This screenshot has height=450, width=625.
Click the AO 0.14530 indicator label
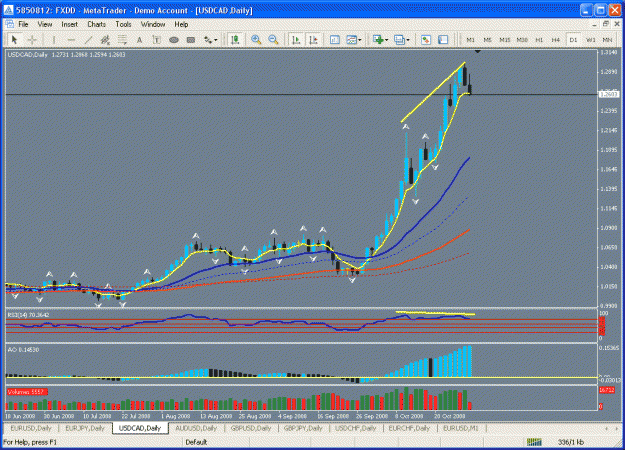point(23,350)
